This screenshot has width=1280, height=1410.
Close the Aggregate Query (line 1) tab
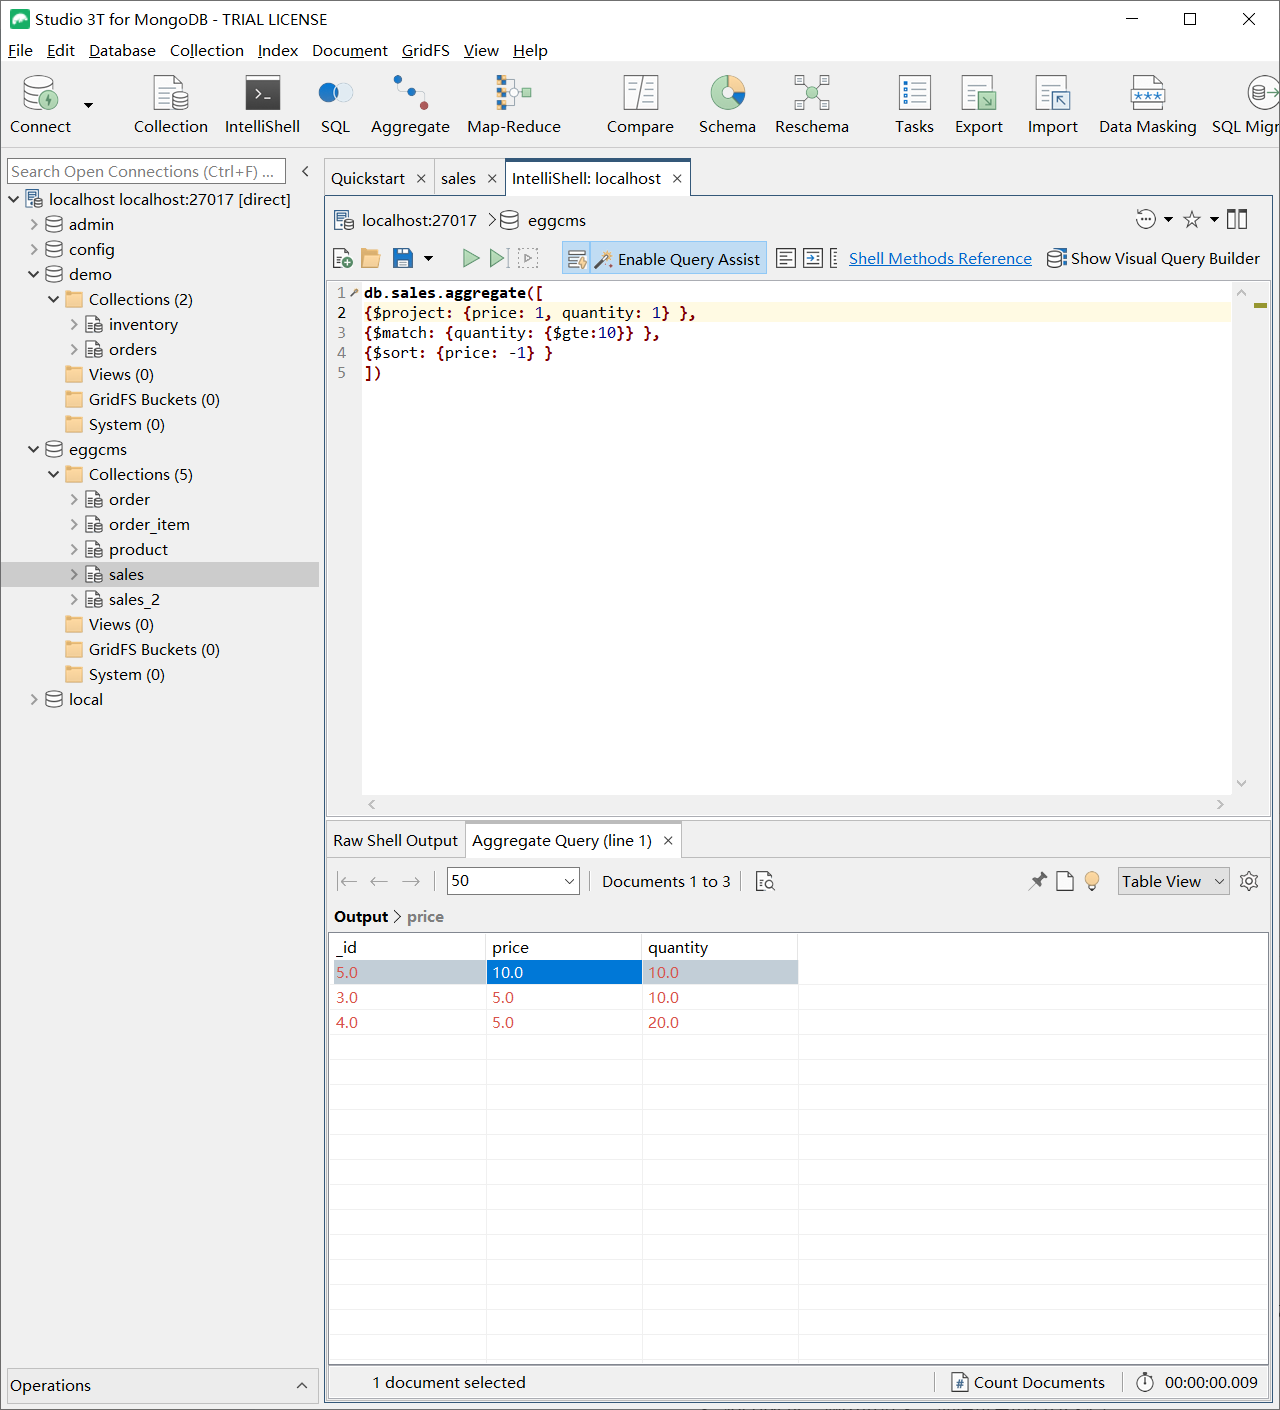coord(668,841)
